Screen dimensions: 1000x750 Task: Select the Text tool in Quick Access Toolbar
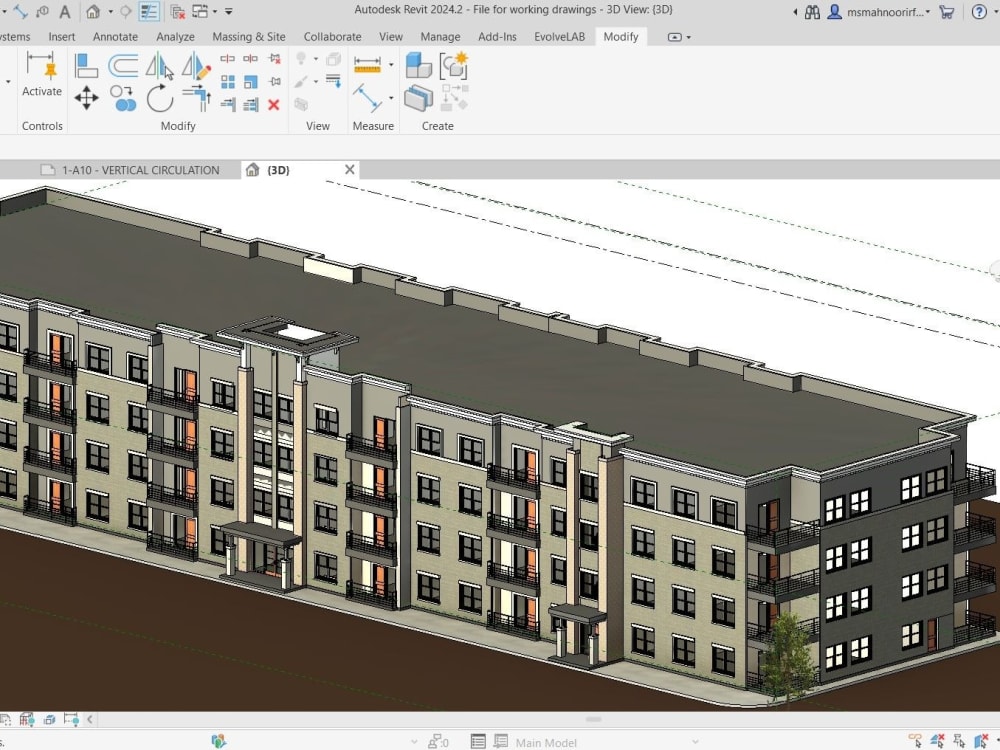tap(65, 12)
